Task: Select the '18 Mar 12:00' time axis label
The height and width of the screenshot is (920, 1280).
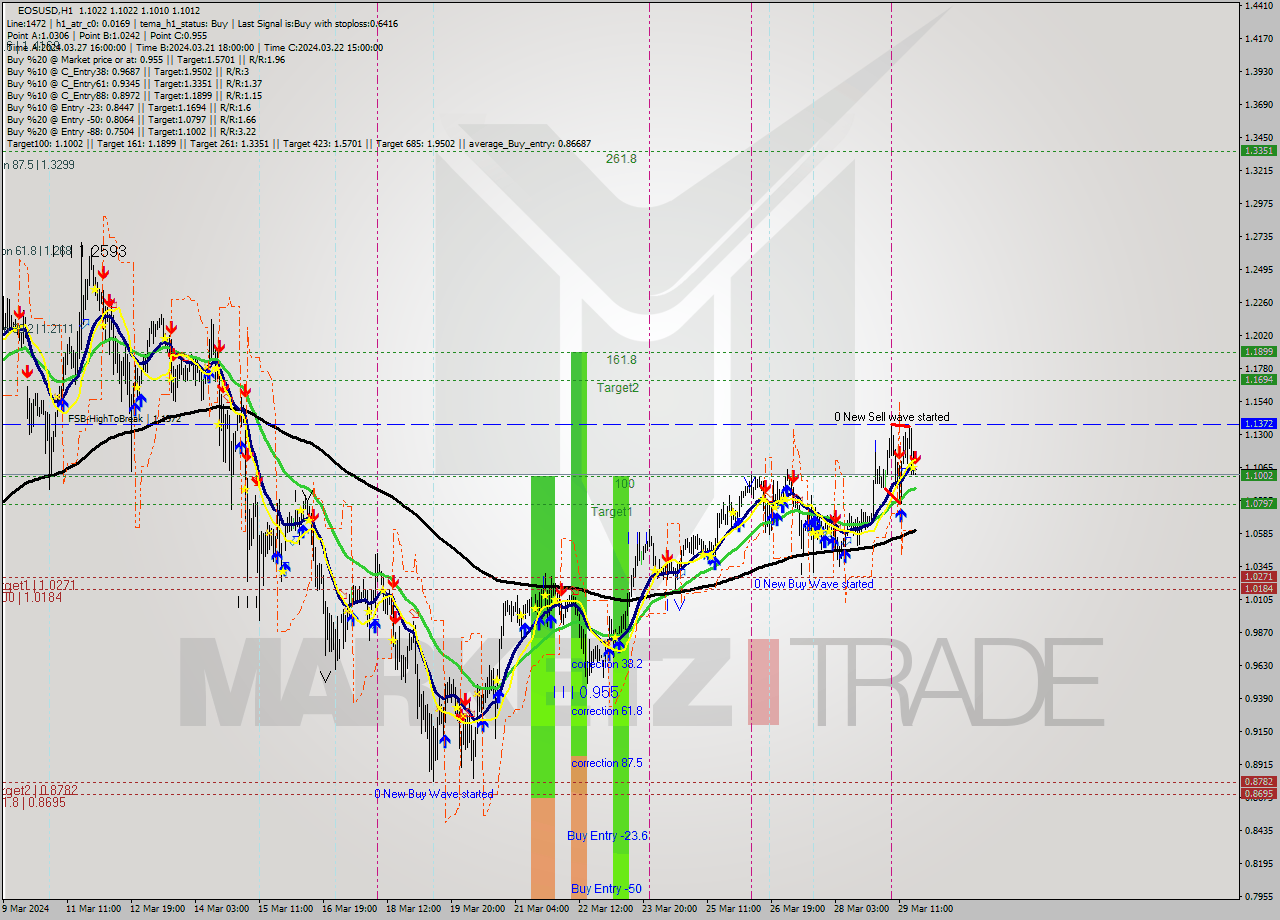Action: click(x=413, y=909)
